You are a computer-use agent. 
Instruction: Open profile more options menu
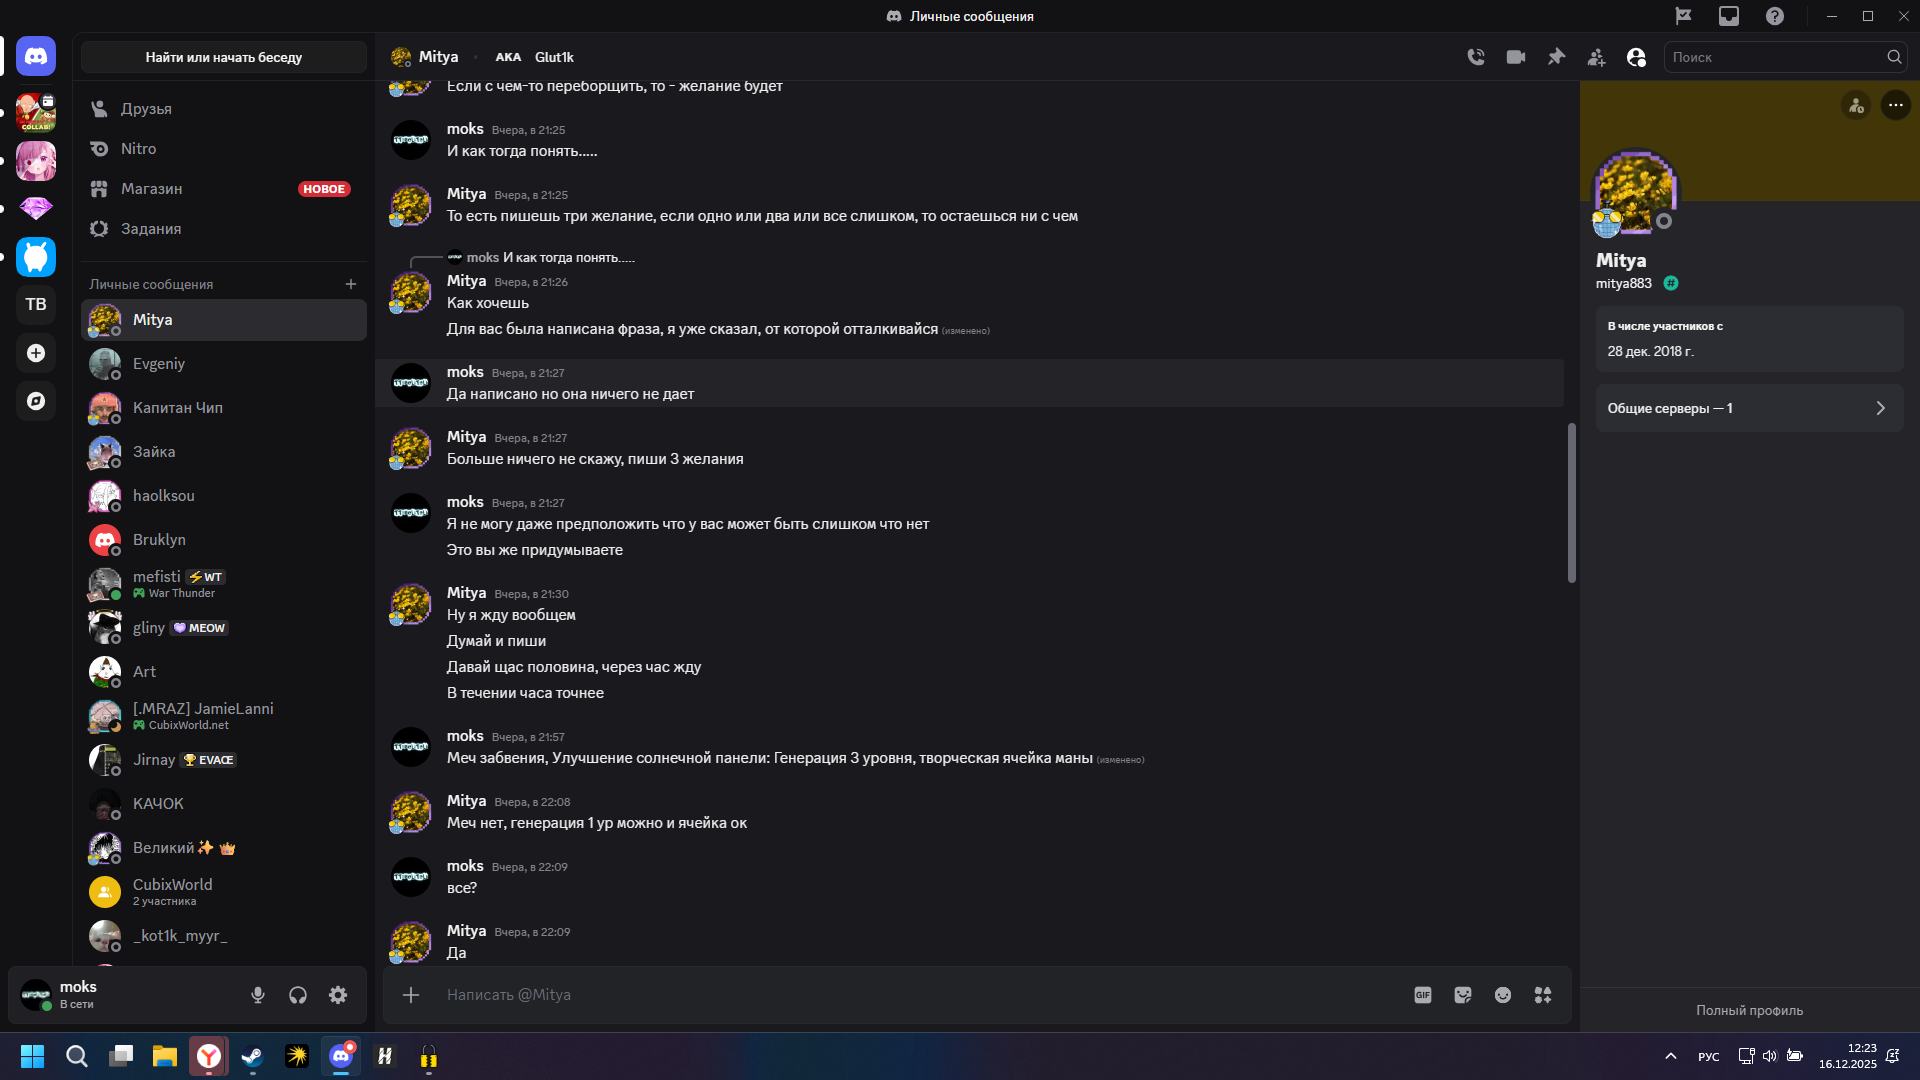pyautogui.click(x=1895, y=105)
